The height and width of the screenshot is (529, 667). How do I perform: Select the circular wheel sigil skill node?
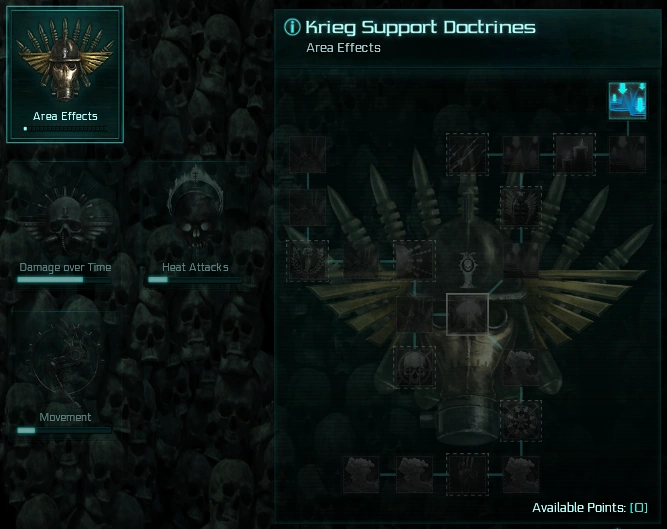click(x=521, y=421)
